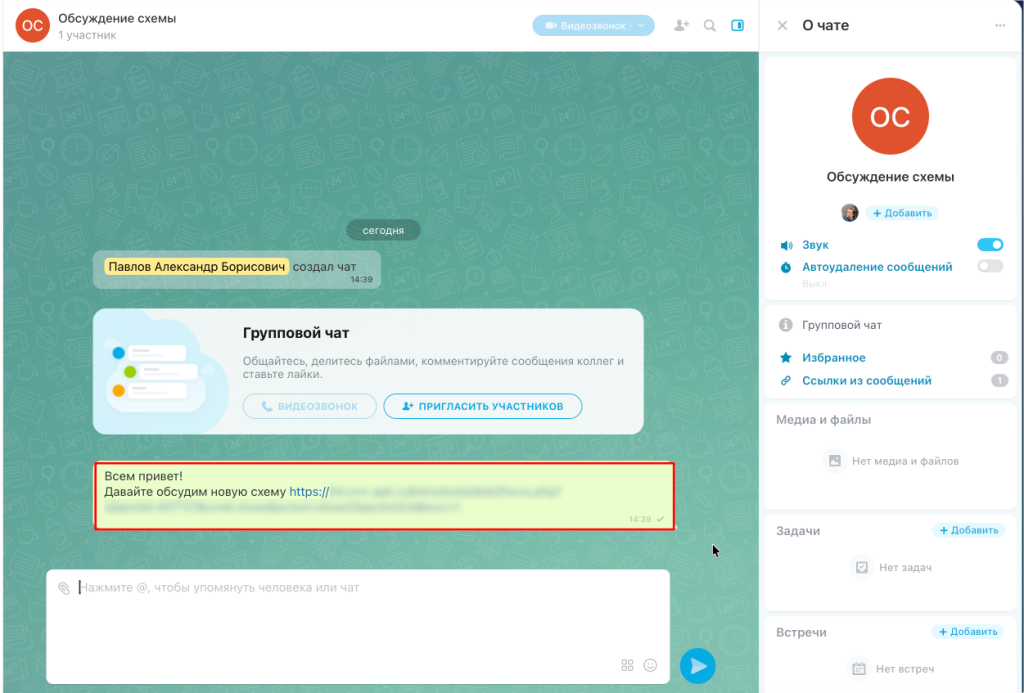Viewport: 1024px width, 693px height.
Task: Toggle the chat info side panel icon
Action: [738, 26]
